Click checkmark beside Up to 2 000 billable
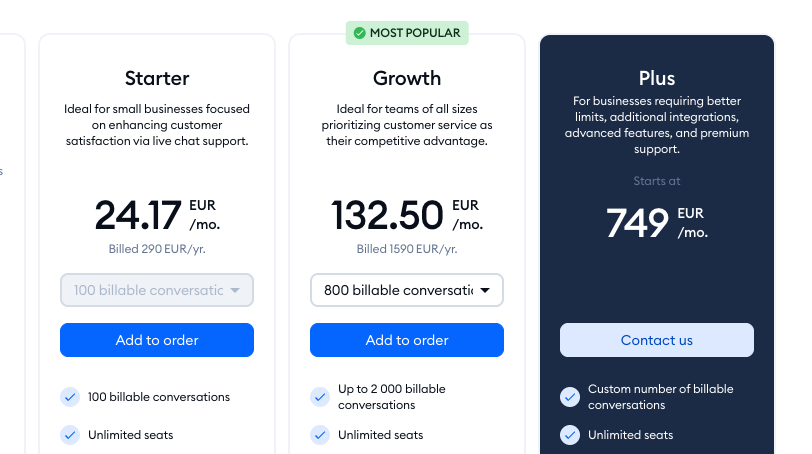The width and height of the screenshot is (812, 454). coord(320,397)
